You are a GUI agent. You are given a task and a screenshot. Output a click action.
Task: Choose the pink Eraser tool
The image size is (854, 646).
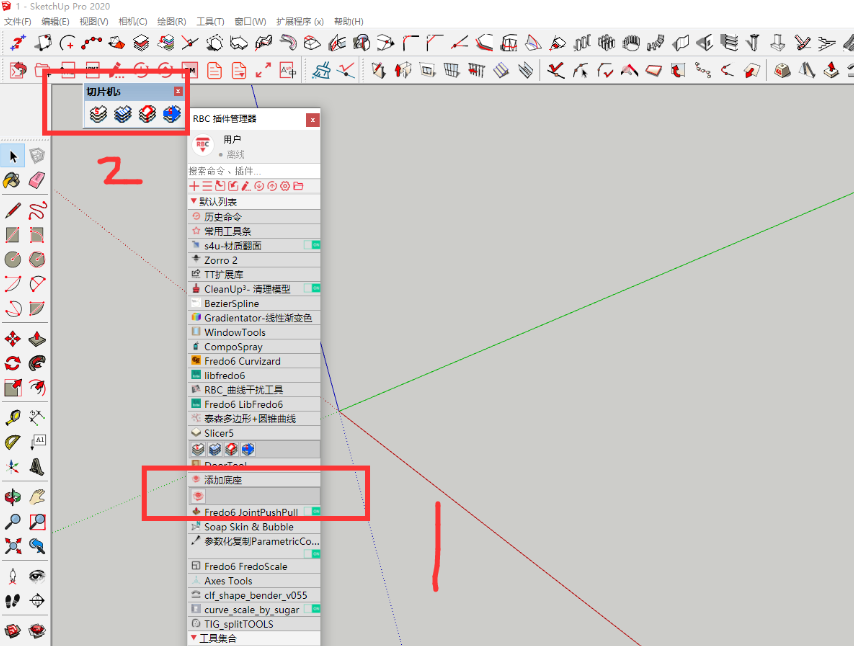click(37, 180)
